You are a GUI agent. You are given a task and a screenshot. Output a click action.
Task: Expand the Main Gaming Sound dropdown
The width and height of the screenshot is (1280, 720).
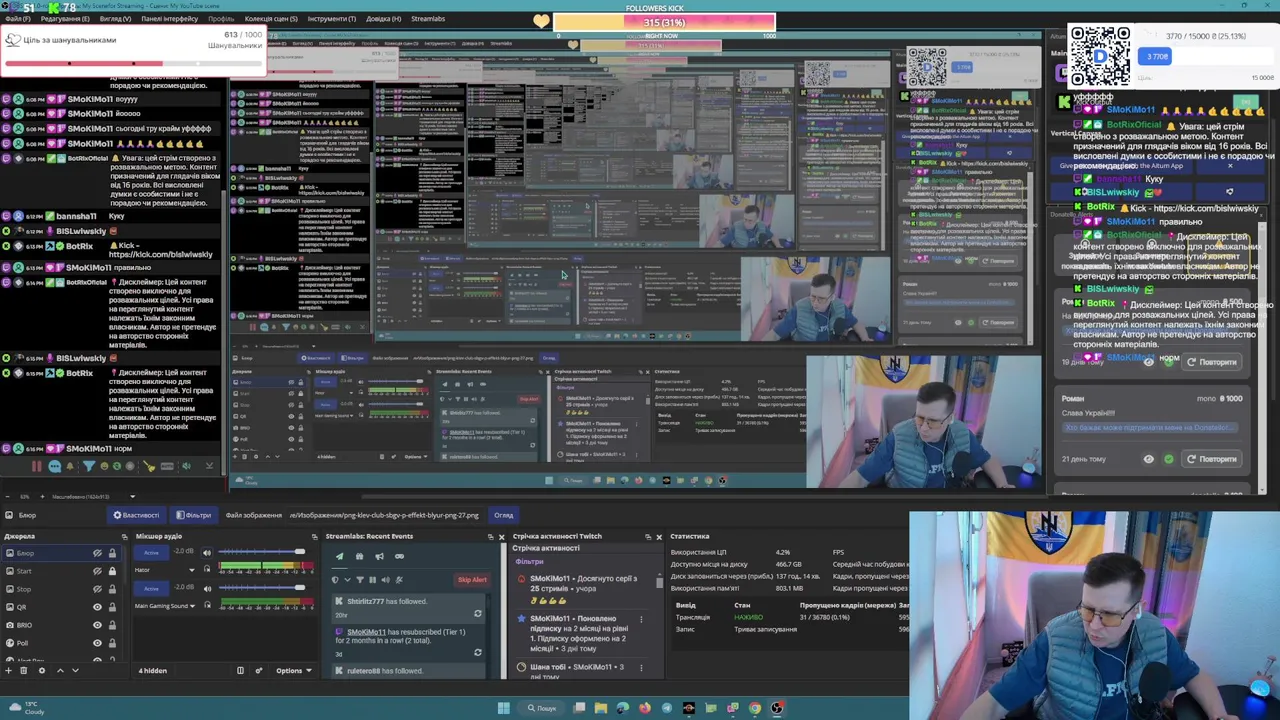(192, 606)
